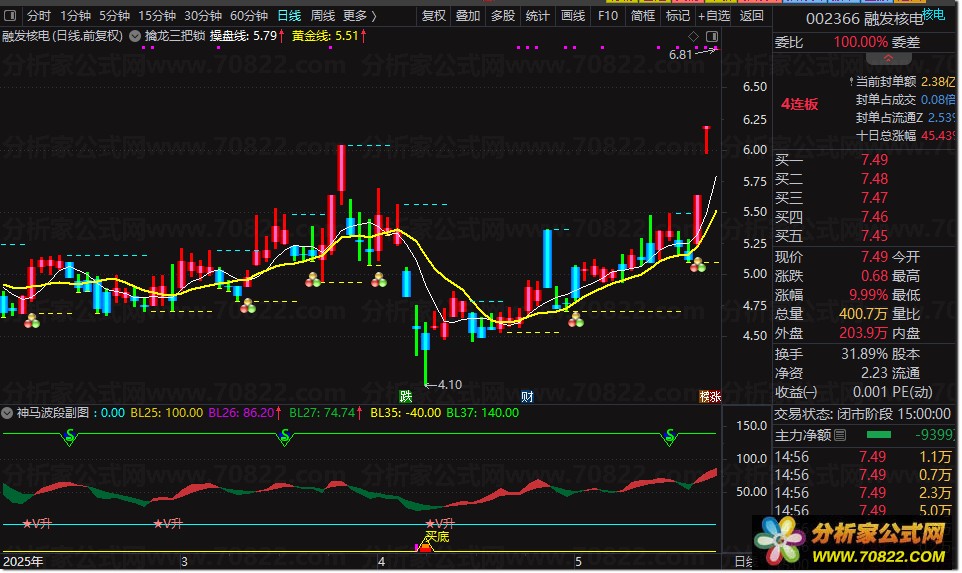
Task: Click the 操盘线: 5.79 indicator value
Action: coord(247,36)
